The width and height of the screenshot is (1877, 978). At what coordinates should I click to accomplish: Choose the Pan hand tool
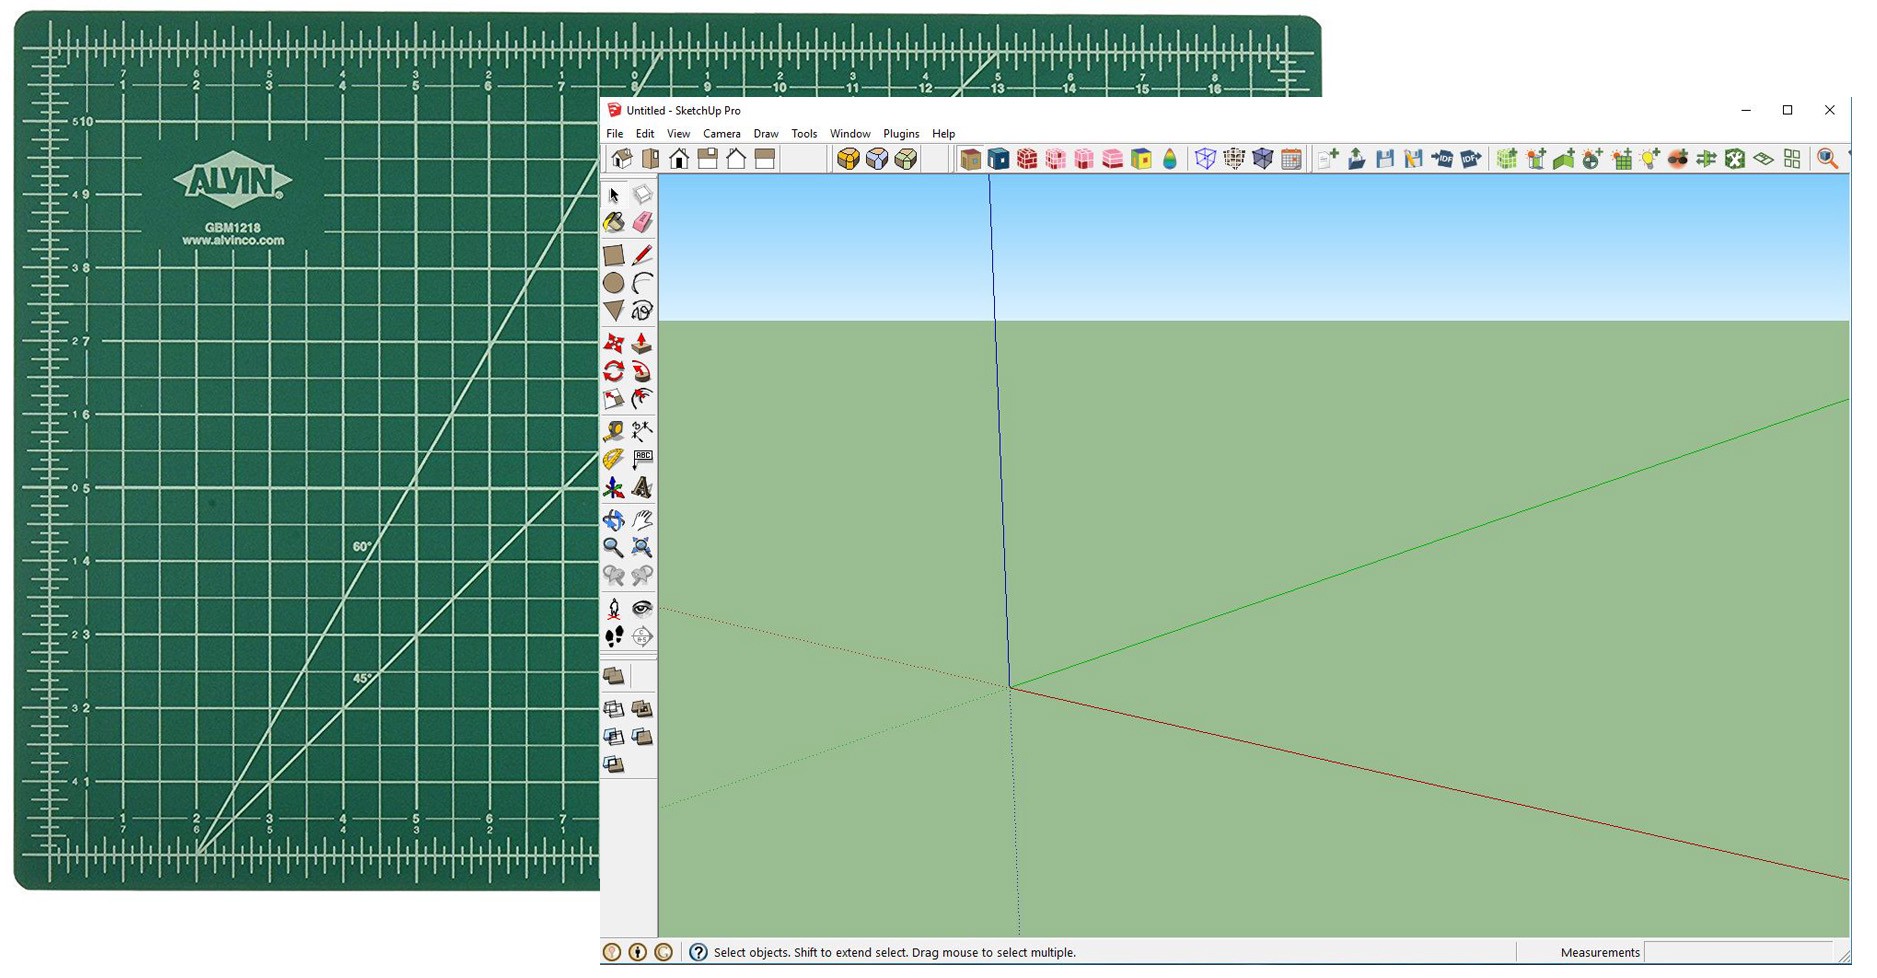coord(642,520)
